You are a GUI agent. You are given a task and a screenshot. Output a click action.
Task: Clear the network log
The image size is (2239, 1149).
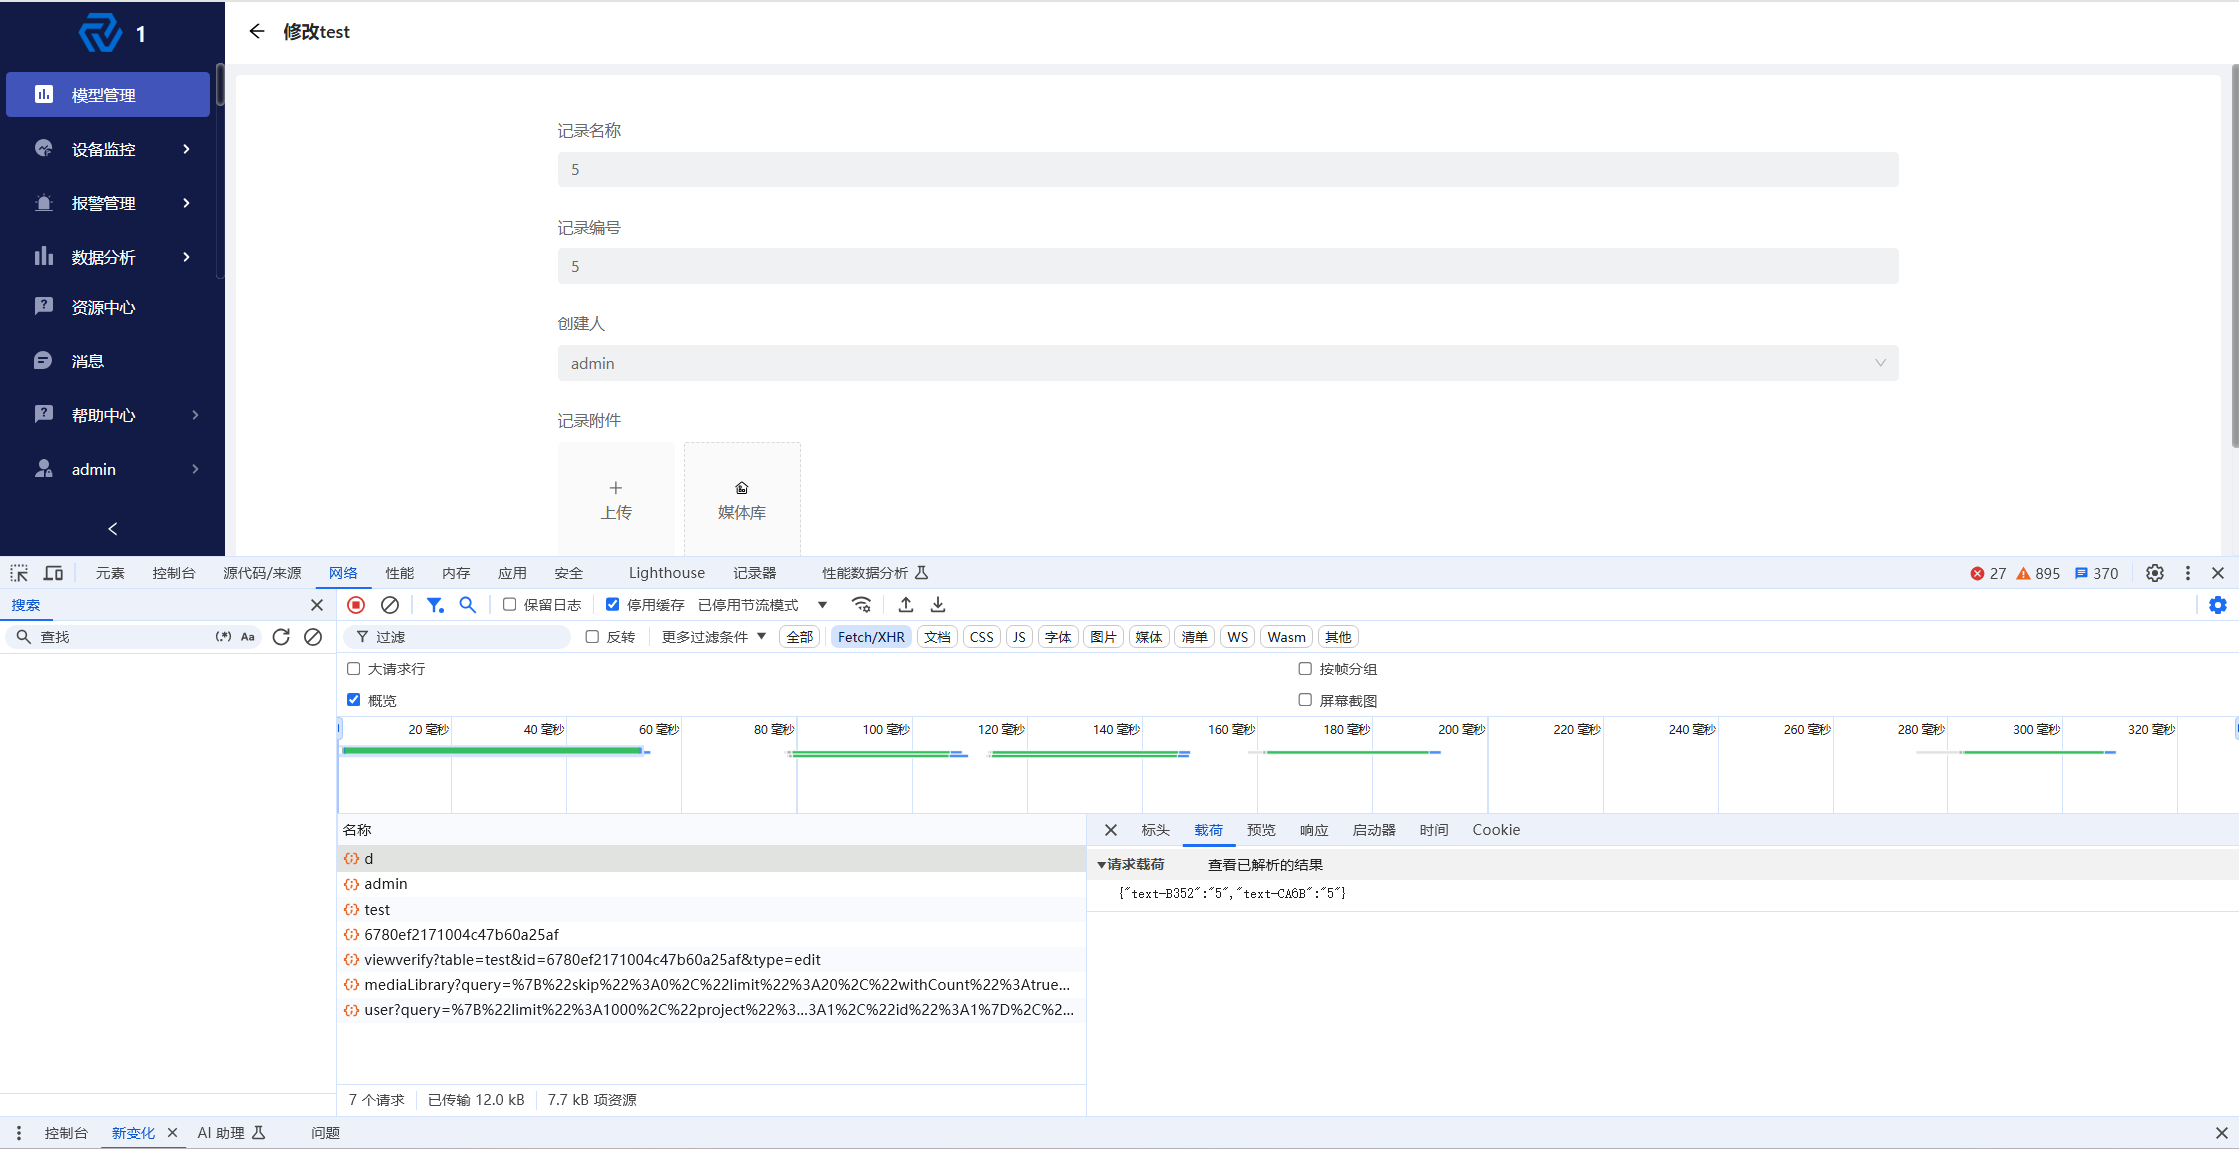click(390, 605)
